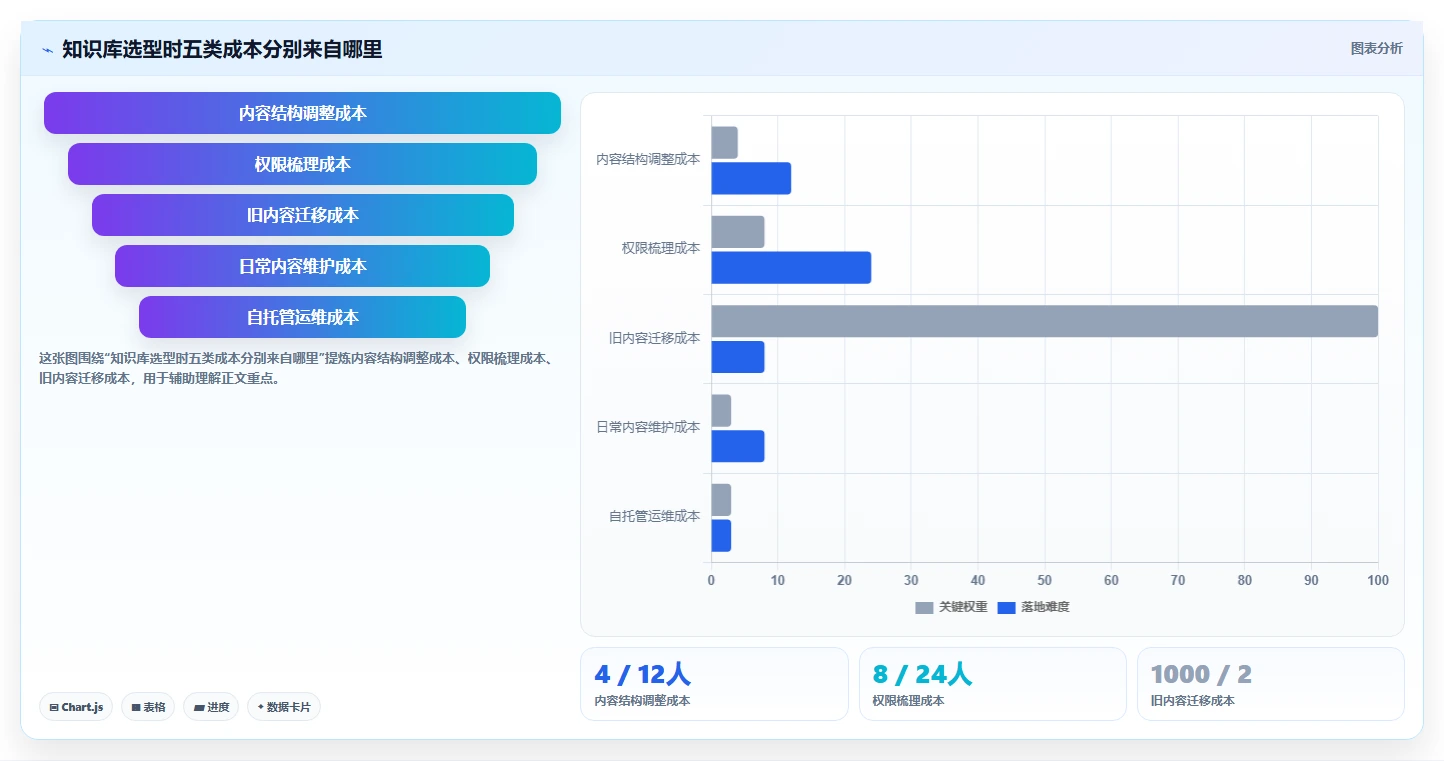
Task: Click the gray 关键权重 legend swatch
Action: [924, 607]
